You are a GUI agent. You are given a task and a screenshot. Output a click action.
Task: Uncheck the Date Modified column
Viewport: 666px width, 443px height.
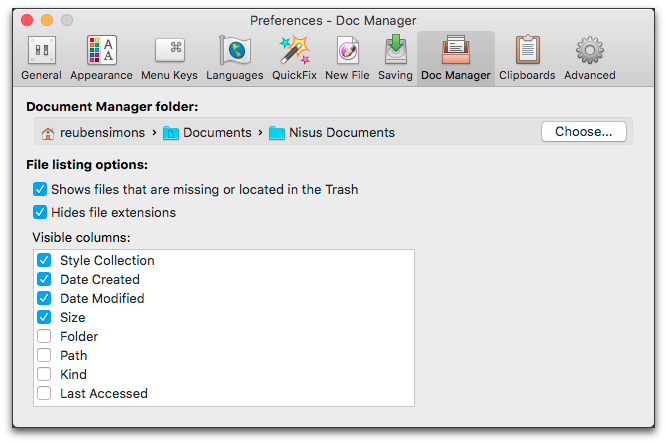coord(44,298)
